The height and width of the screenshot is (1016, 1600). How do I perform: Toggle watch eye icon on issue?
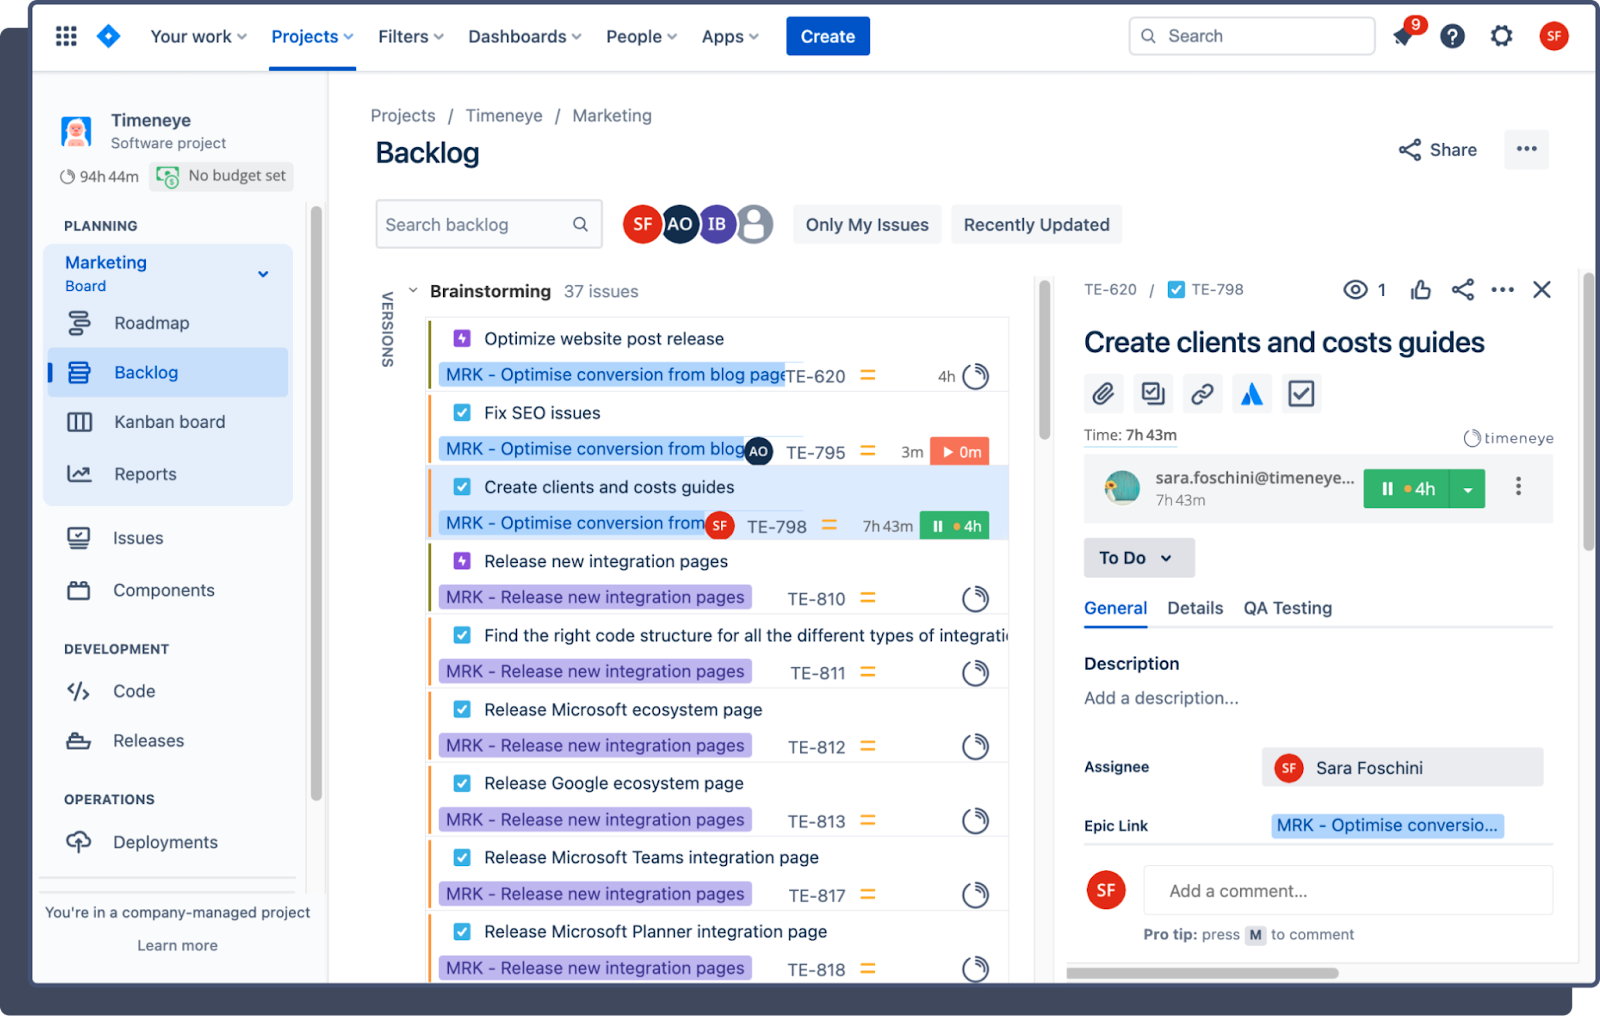coord(1355,290)
